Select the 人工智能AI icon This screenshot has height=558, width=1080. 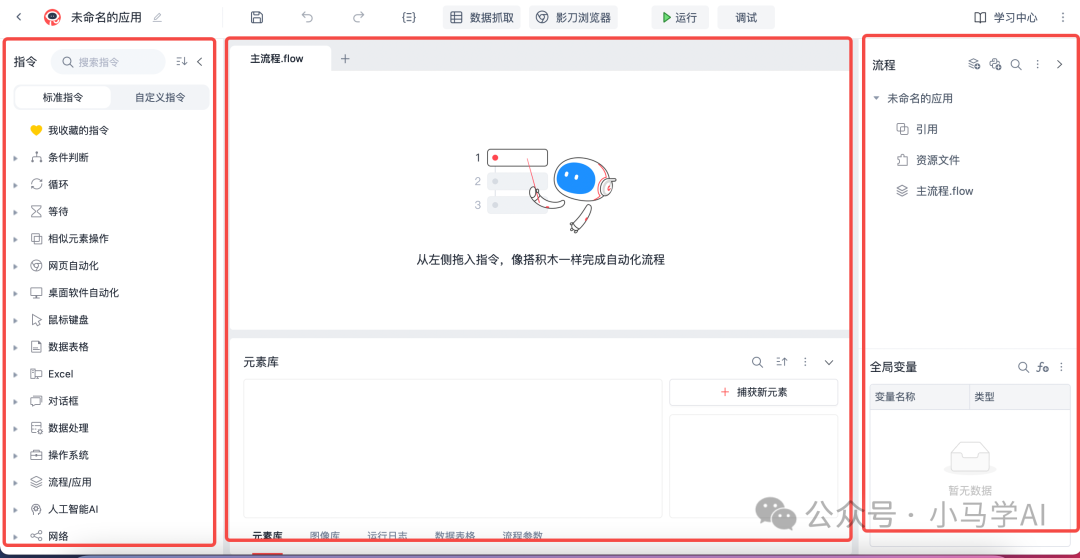click(37, 509)
